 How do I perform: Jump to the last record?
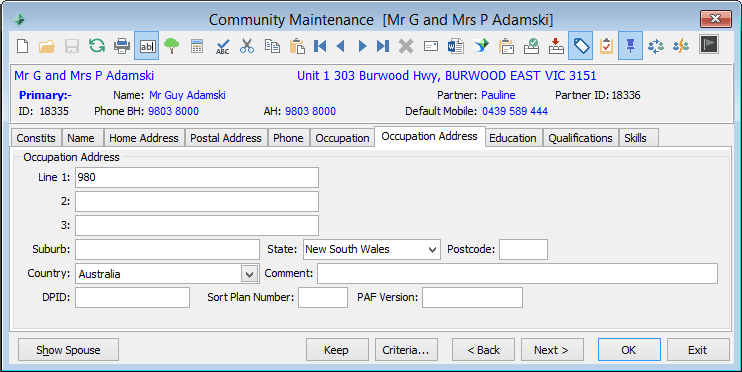click(x=383, y=46)
